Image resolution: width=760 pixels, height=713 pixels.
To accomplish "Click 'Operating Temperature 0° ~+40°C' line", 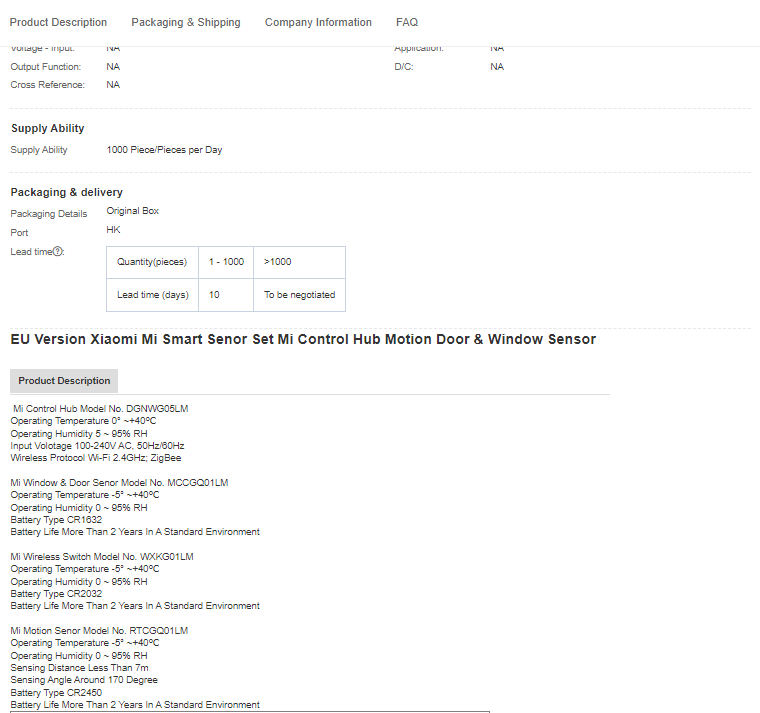I will [x=83, y=421].
